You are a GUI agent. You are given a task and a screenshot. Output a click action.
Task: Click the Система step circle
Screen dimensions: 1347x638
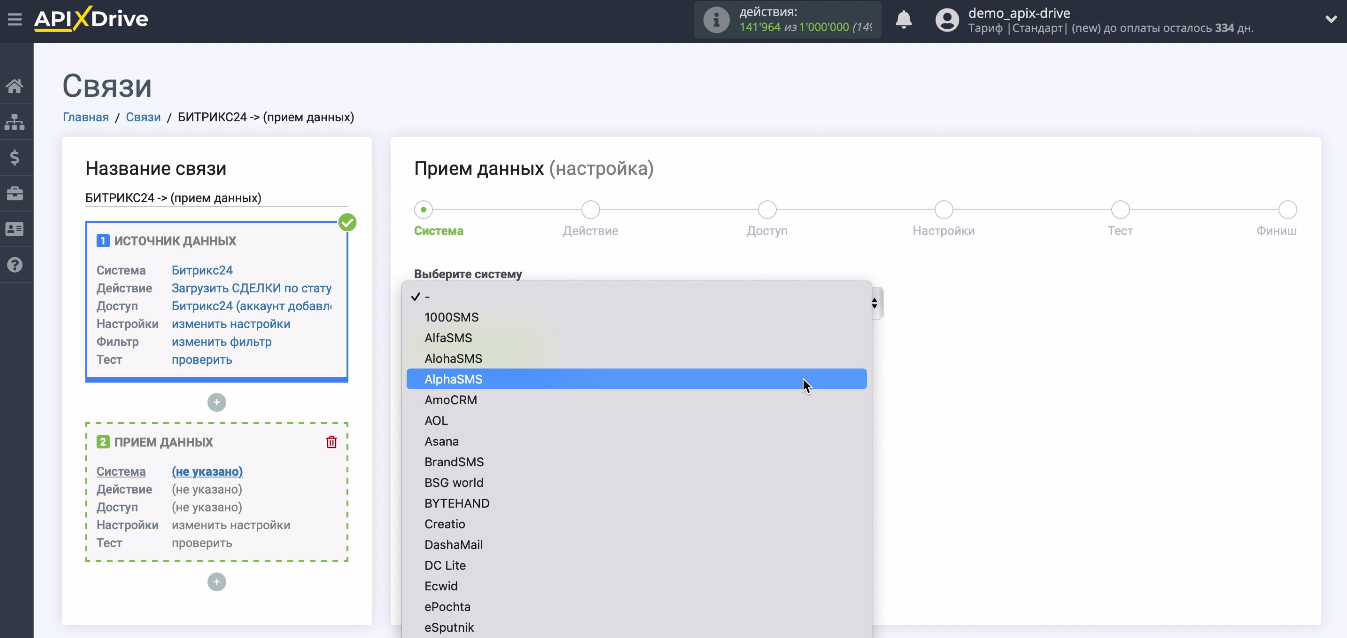click(x=424, y=210)
